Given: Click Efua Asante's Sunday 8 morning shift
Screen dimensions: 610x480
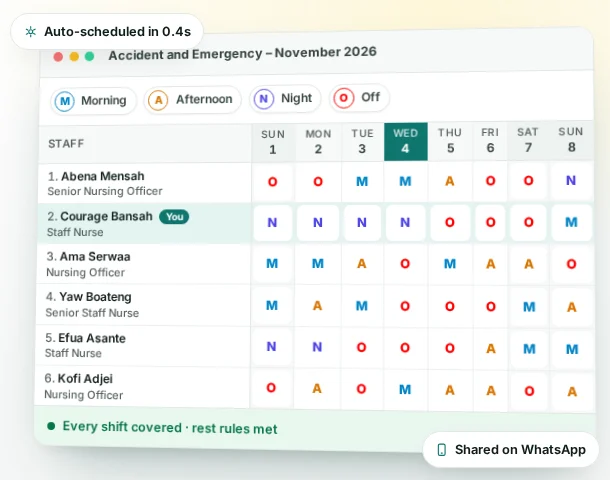Looking at the screenshot, I should point(572,349).
